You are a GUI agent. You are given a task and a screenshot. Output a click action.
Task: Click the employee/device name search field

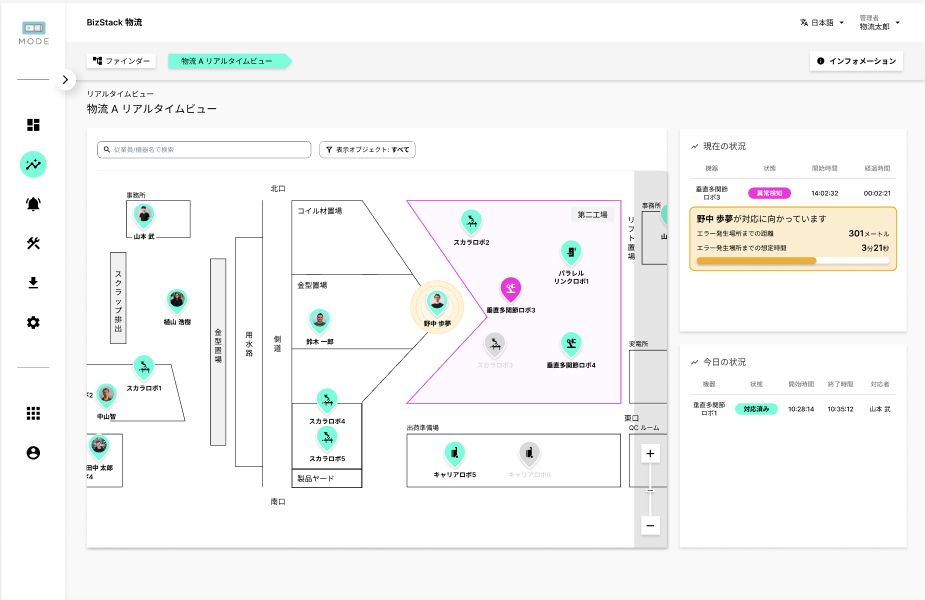pyautogui.click(x=205, y=149)
